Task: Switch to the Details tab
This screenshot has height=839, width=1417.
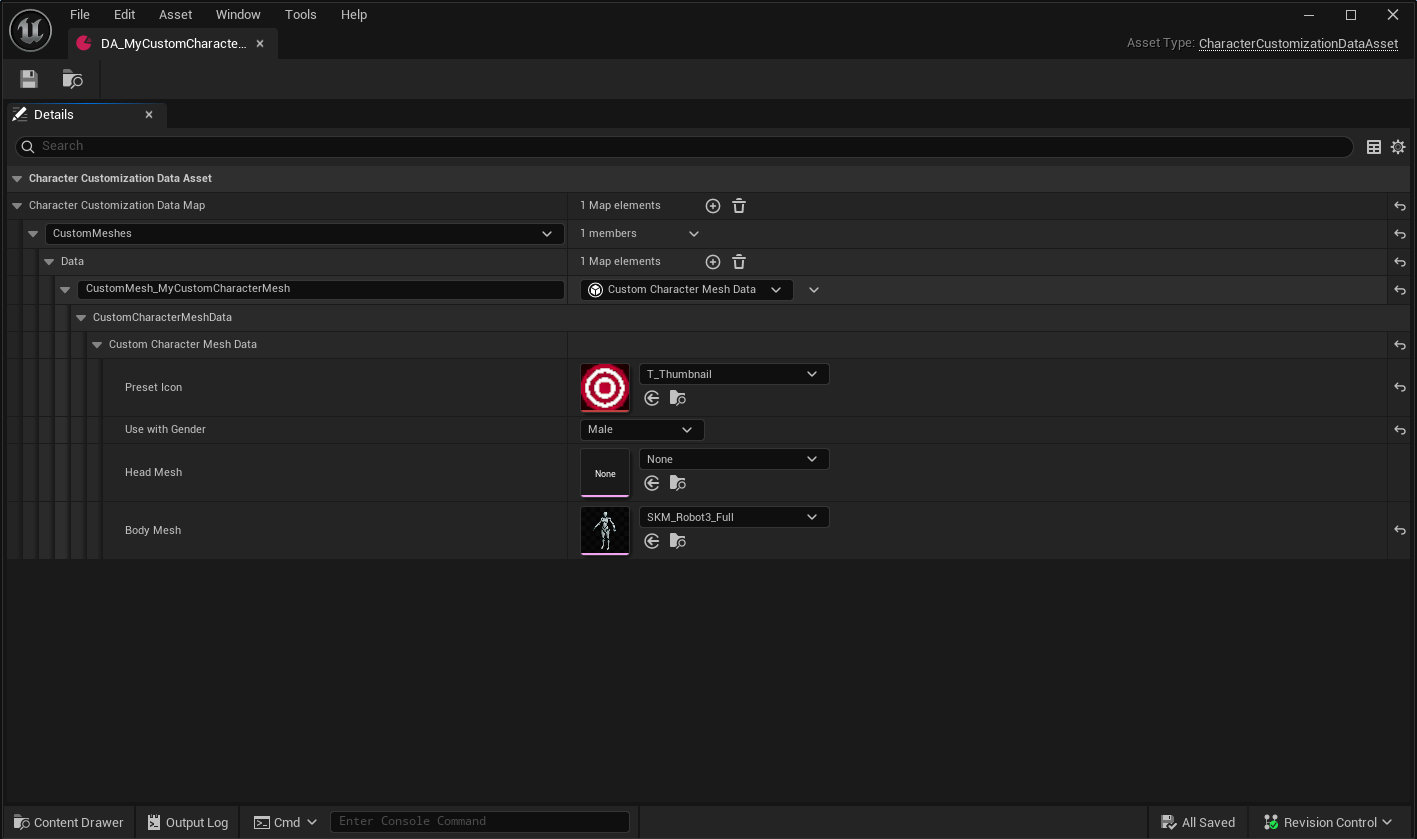Action: [54, 115]
